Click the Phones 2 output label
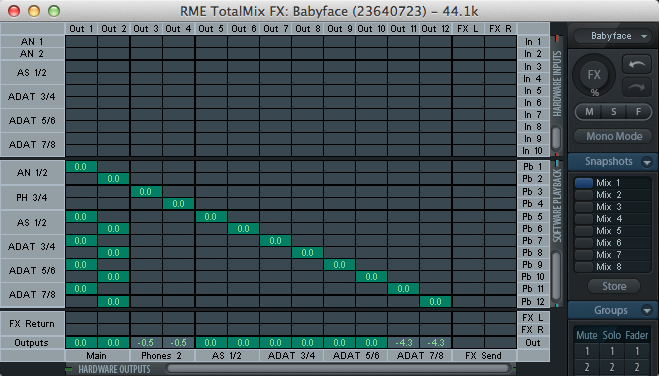Image resolution: width=659 pixels, height=376 pixels. click(x=162, y=356)
